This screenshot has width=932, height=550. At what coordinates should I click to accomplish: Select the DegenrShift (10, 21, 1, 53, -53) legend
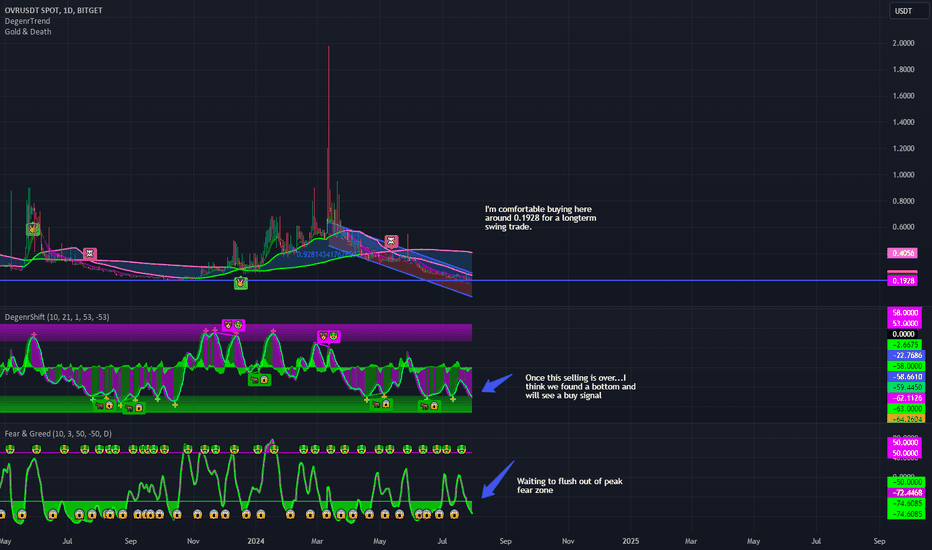click(57, 317)
